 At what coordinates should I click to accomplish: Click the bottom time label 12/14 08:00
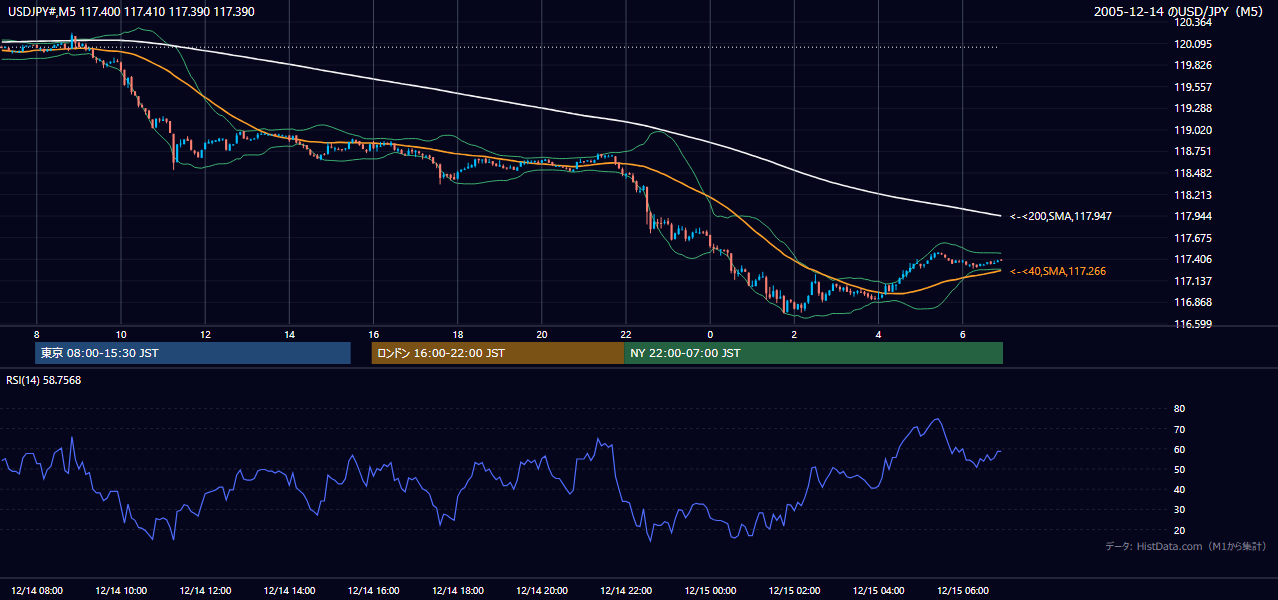[36, 591]
